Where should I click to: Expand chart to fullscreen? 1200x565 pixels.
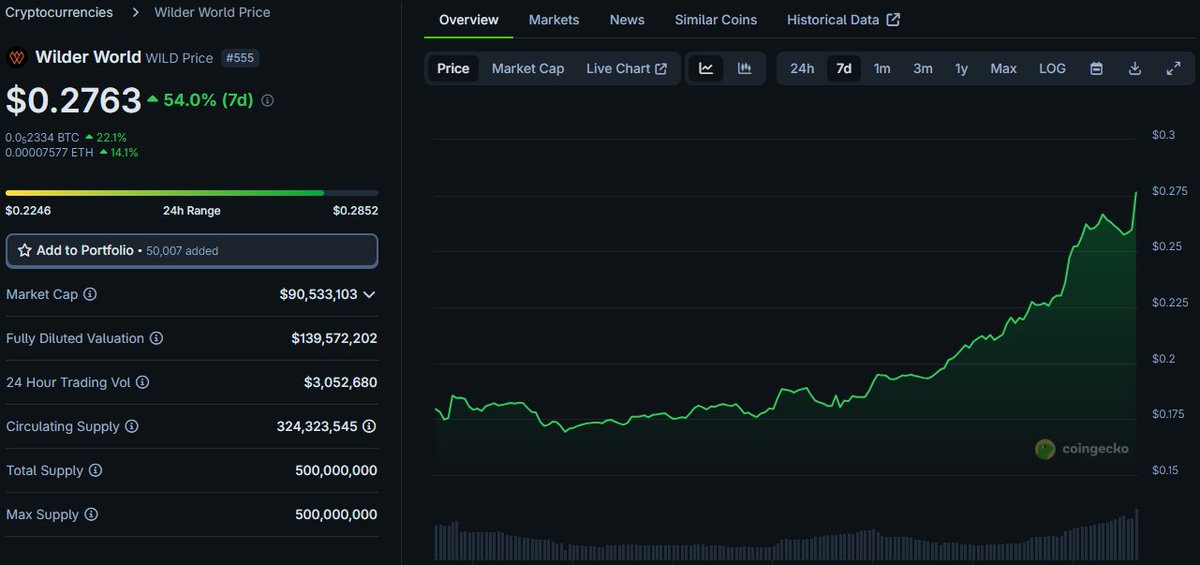[1174, 68]
